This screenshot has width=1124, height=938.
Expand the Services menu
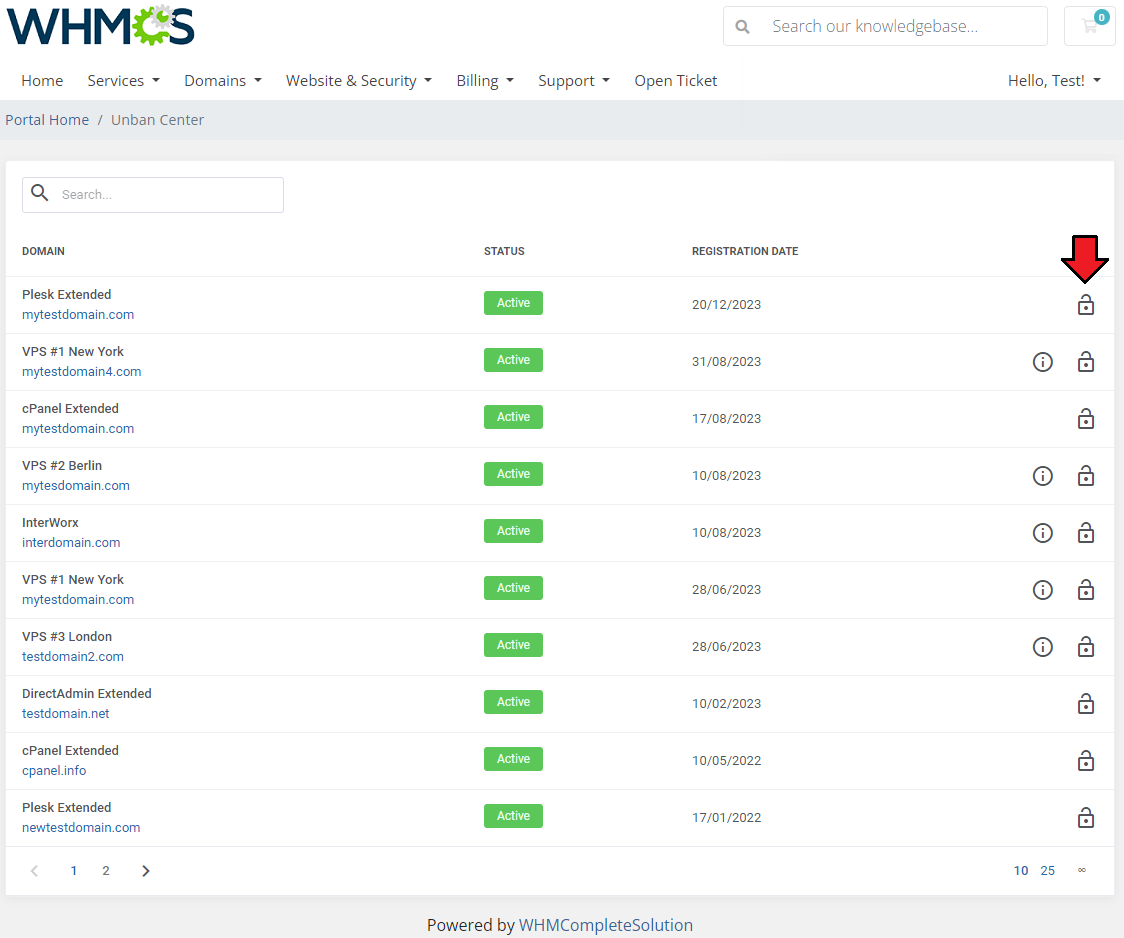[x=123, y=80]
